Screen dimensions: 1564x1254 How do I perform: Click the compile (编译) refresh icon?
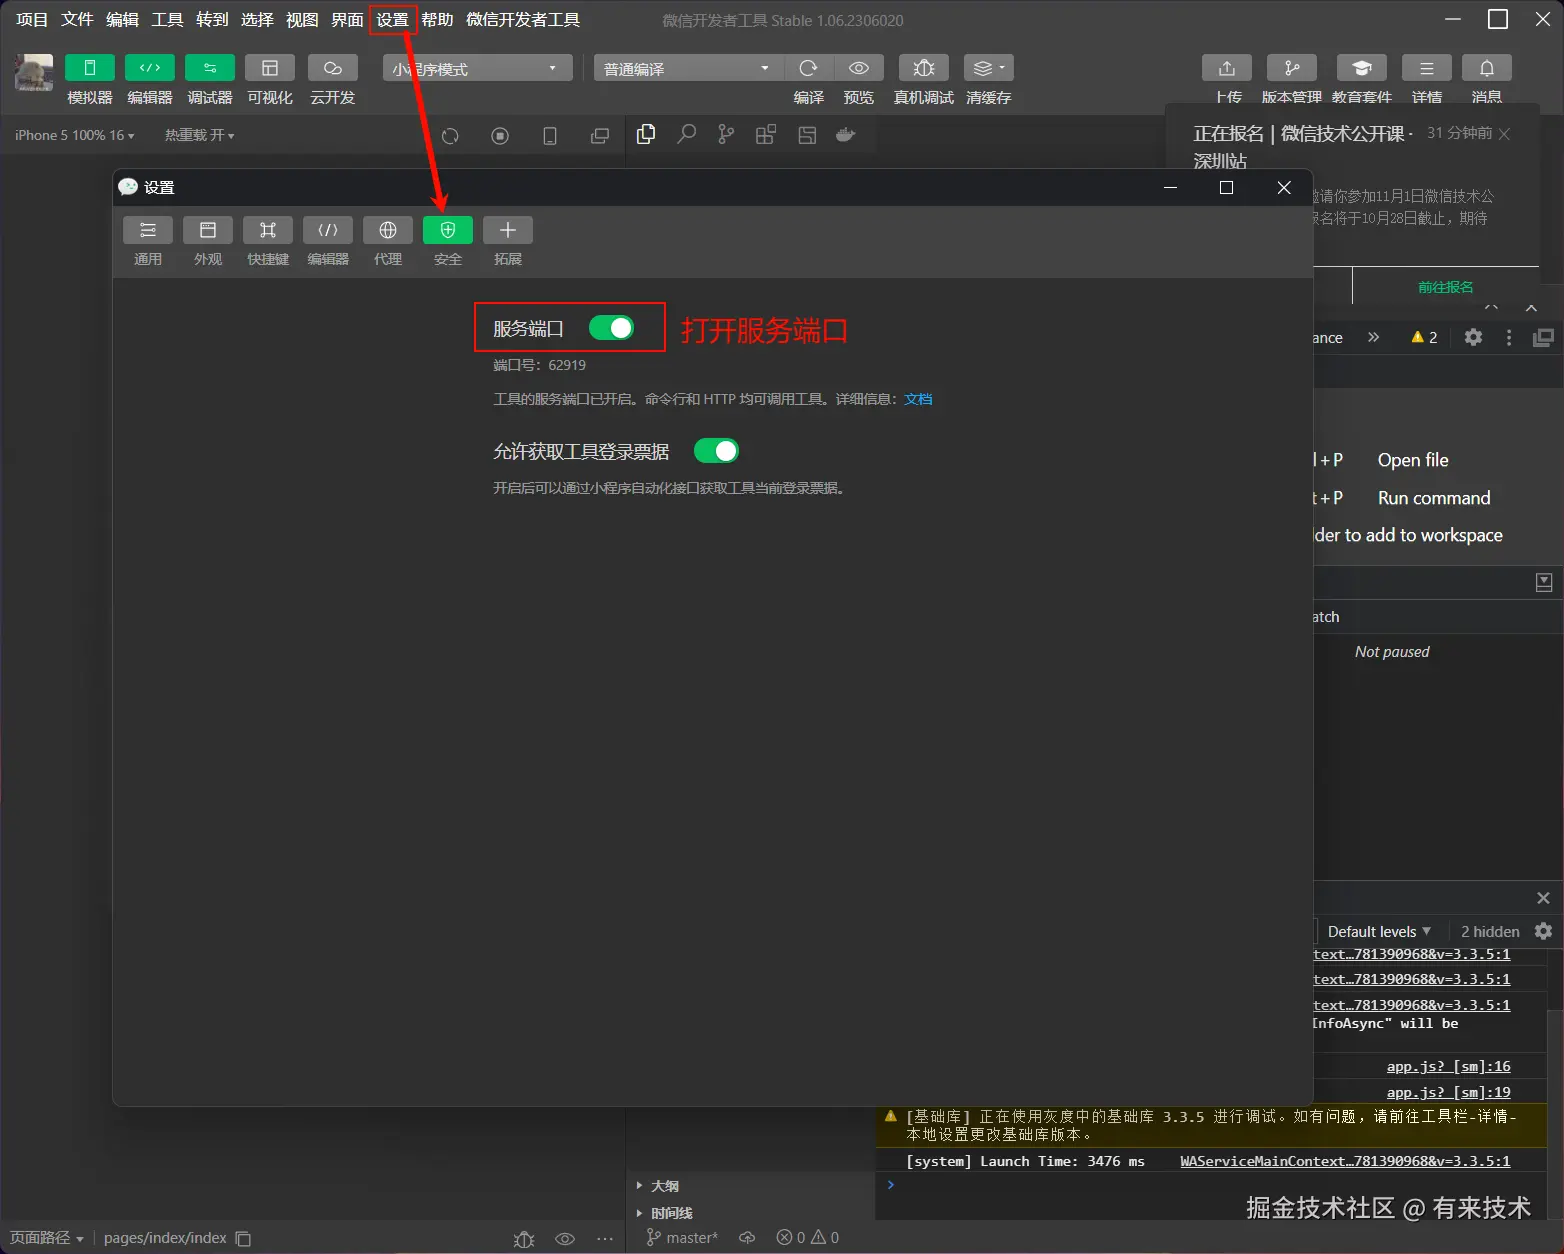809,67
